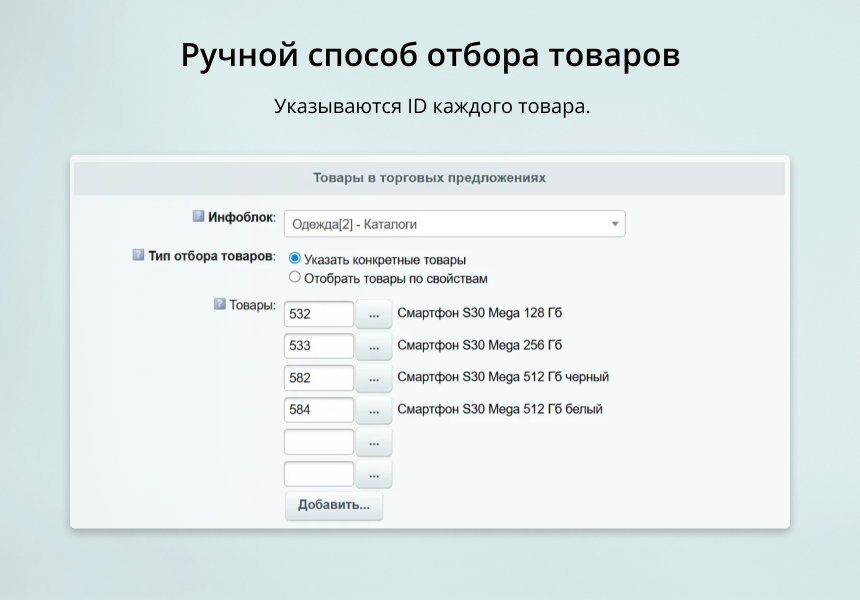Click the input field containing 533
The image size is (860, 600).
click(x=319, y=346)
